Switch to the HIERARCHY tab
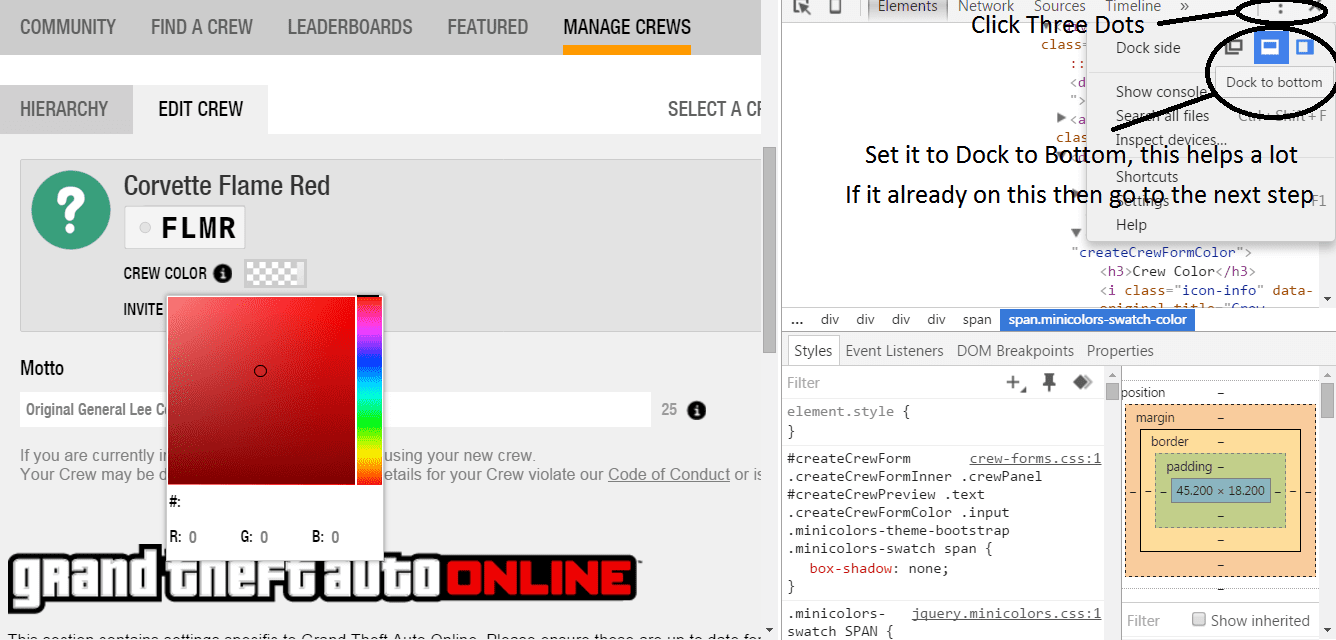This screenshot has width=1336, height=640. [x=64, y=109]
